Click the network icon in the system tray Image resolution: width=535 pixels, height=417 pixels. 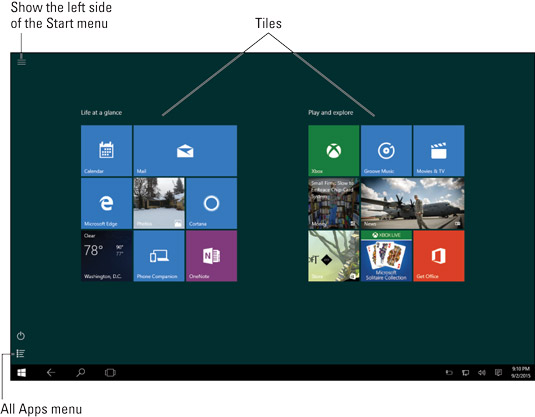(465, 373)
